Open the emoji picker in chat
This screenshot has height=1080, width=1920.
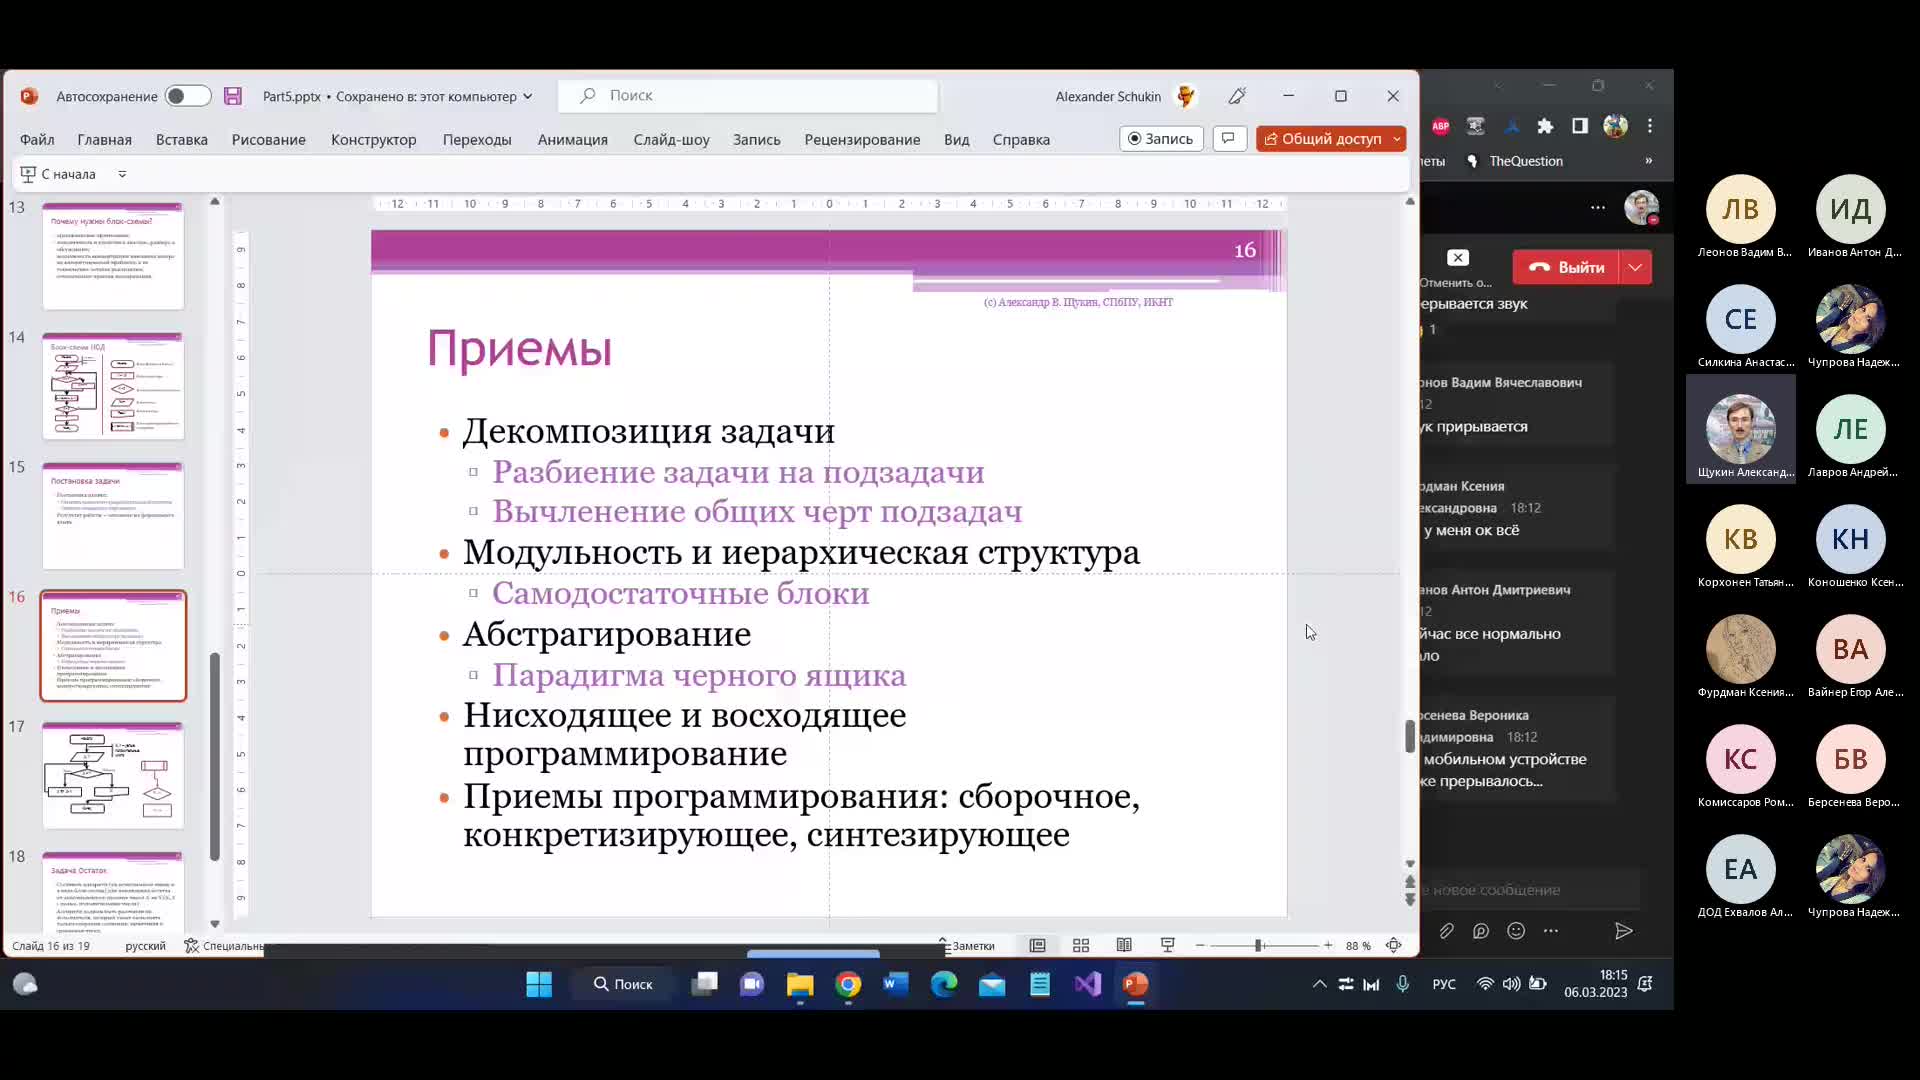[1516, 931]
